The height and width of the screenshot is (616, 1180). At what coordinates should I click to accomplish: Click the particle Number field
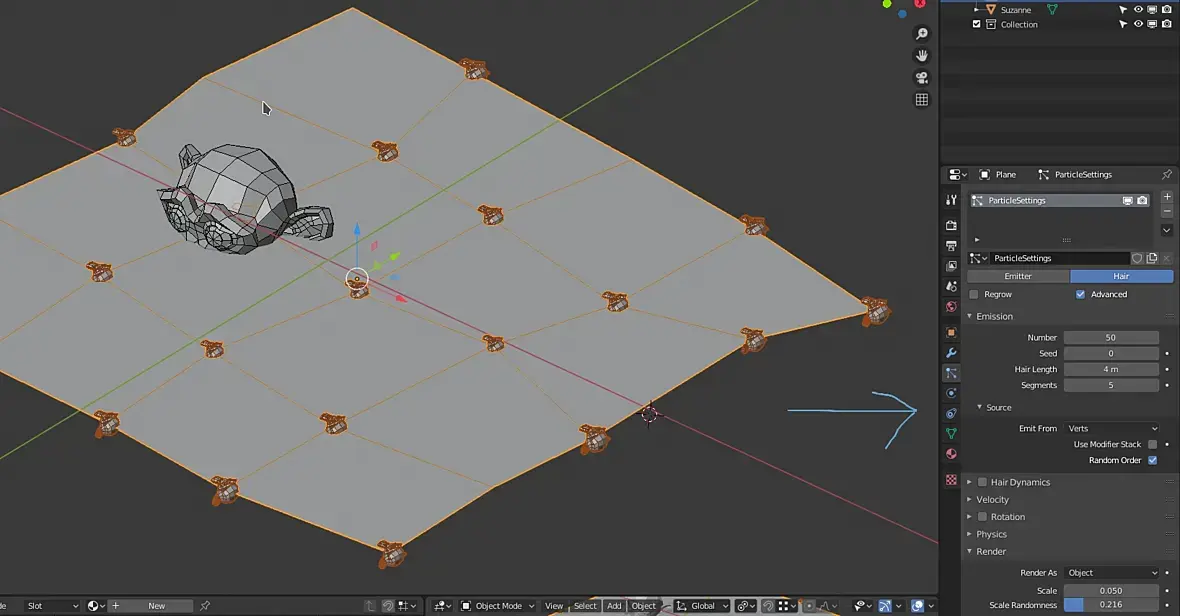point(1111,338)
